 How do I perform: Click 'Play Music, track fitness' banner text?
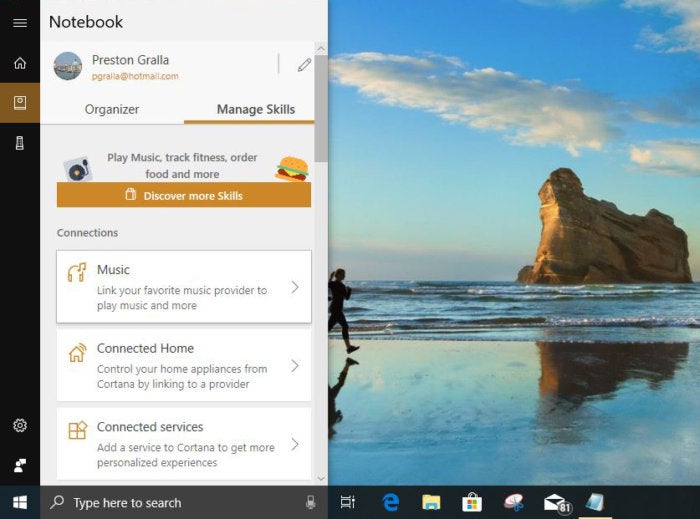click(x=182, y=166)
